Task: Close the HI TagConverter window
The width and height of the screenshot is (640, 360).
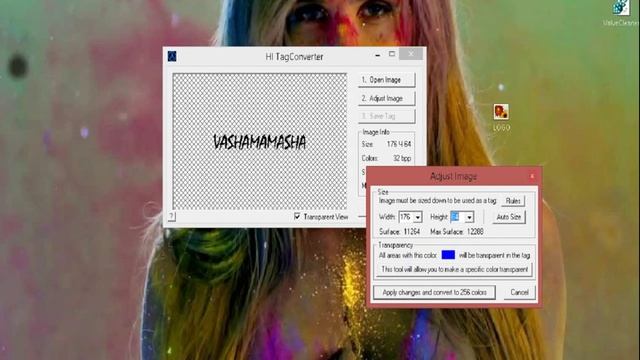Action: [411, 54]
